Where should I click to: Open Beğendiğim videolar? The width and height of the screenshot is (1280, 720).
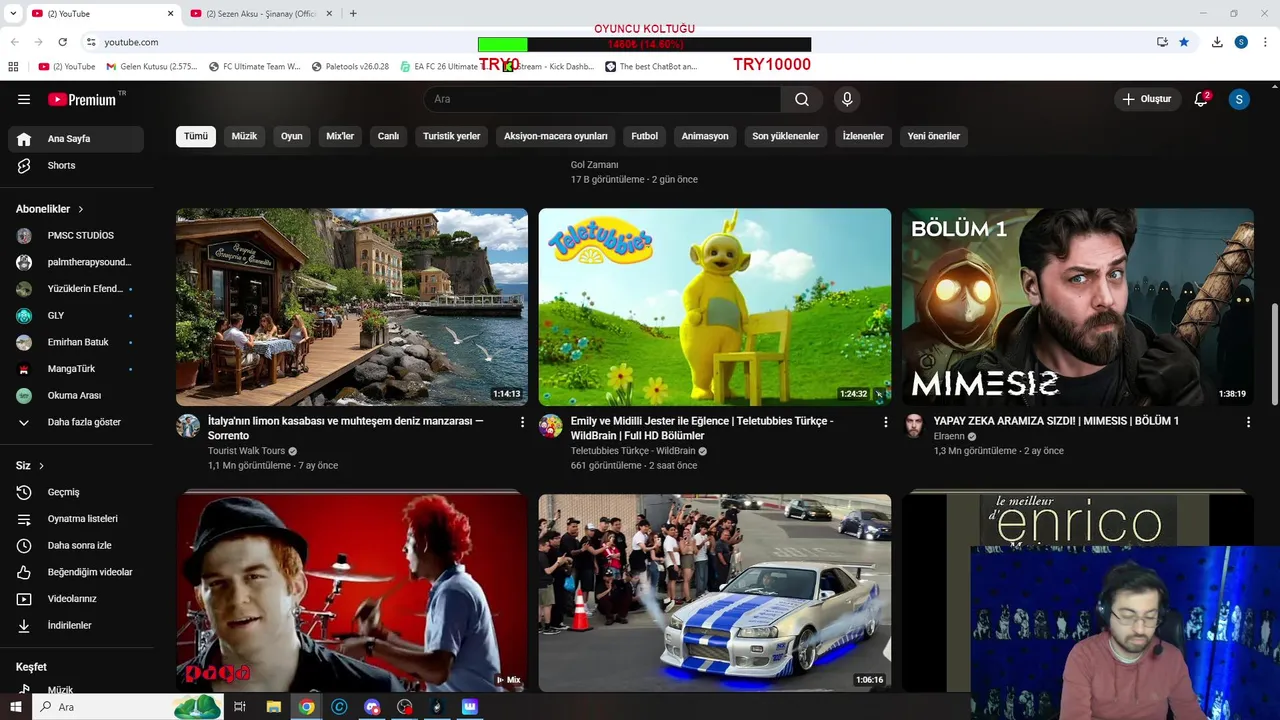coord(76,572)
